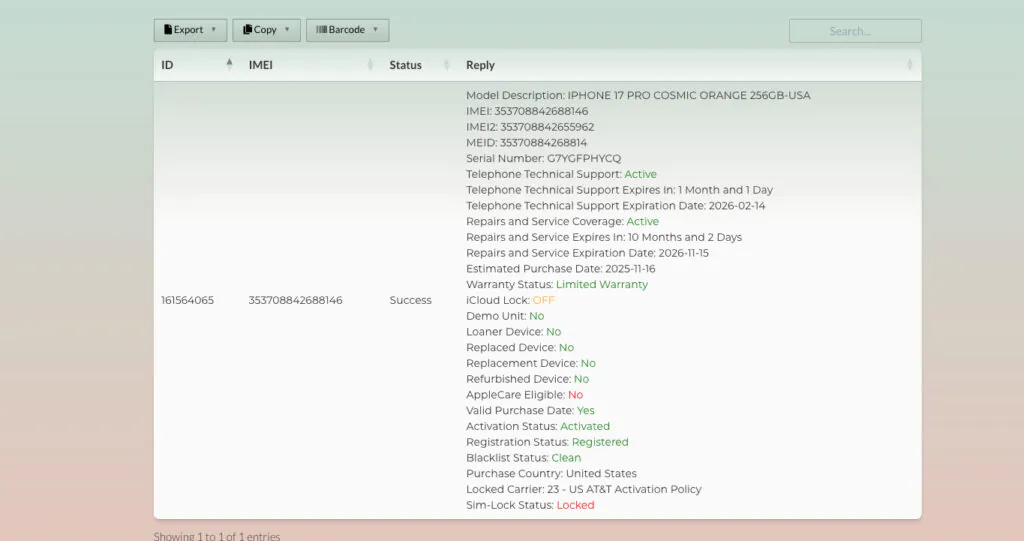Click the Telephone Technical Support Active line
The width and height of the screenshot is (1024, 541).
pyautogui.click(x=561, y=174)
